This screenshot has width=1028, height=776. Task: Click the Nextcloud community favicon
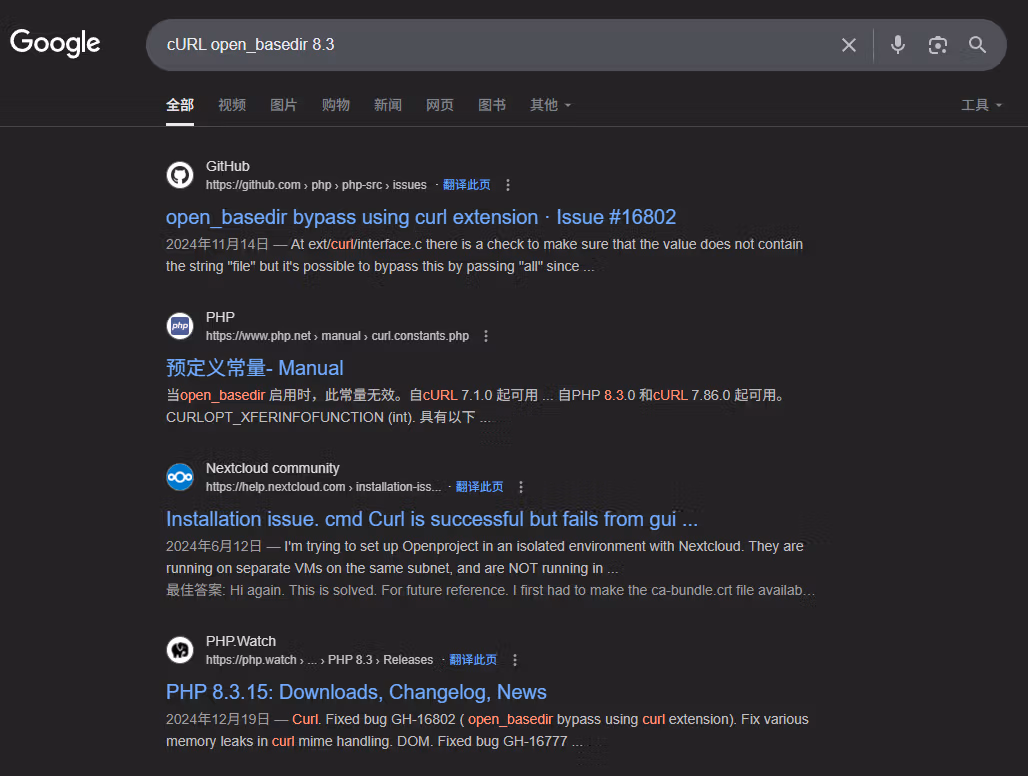180,477
